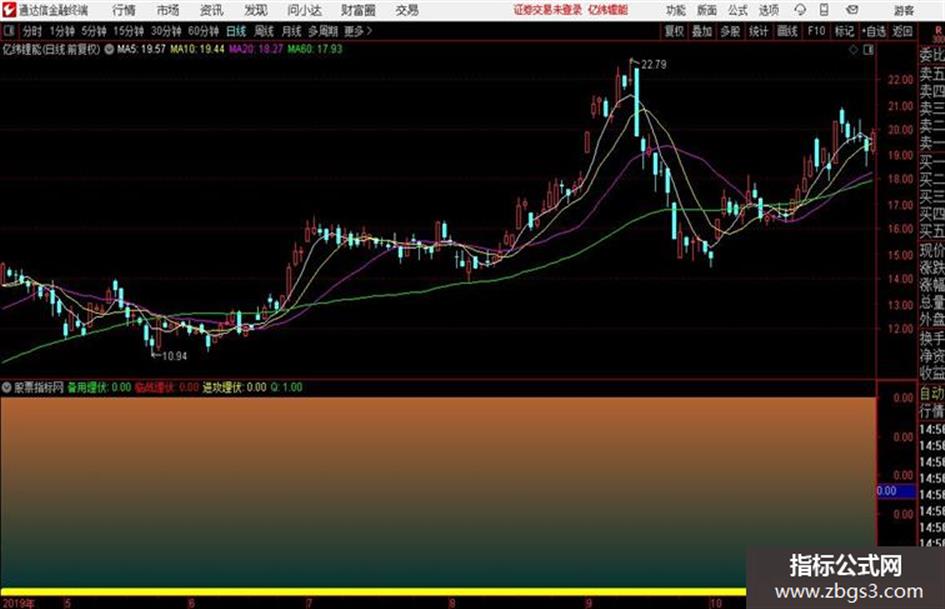
Task: Open the 选项 menu
Action: pyautogui.click(x=769, y=10)
